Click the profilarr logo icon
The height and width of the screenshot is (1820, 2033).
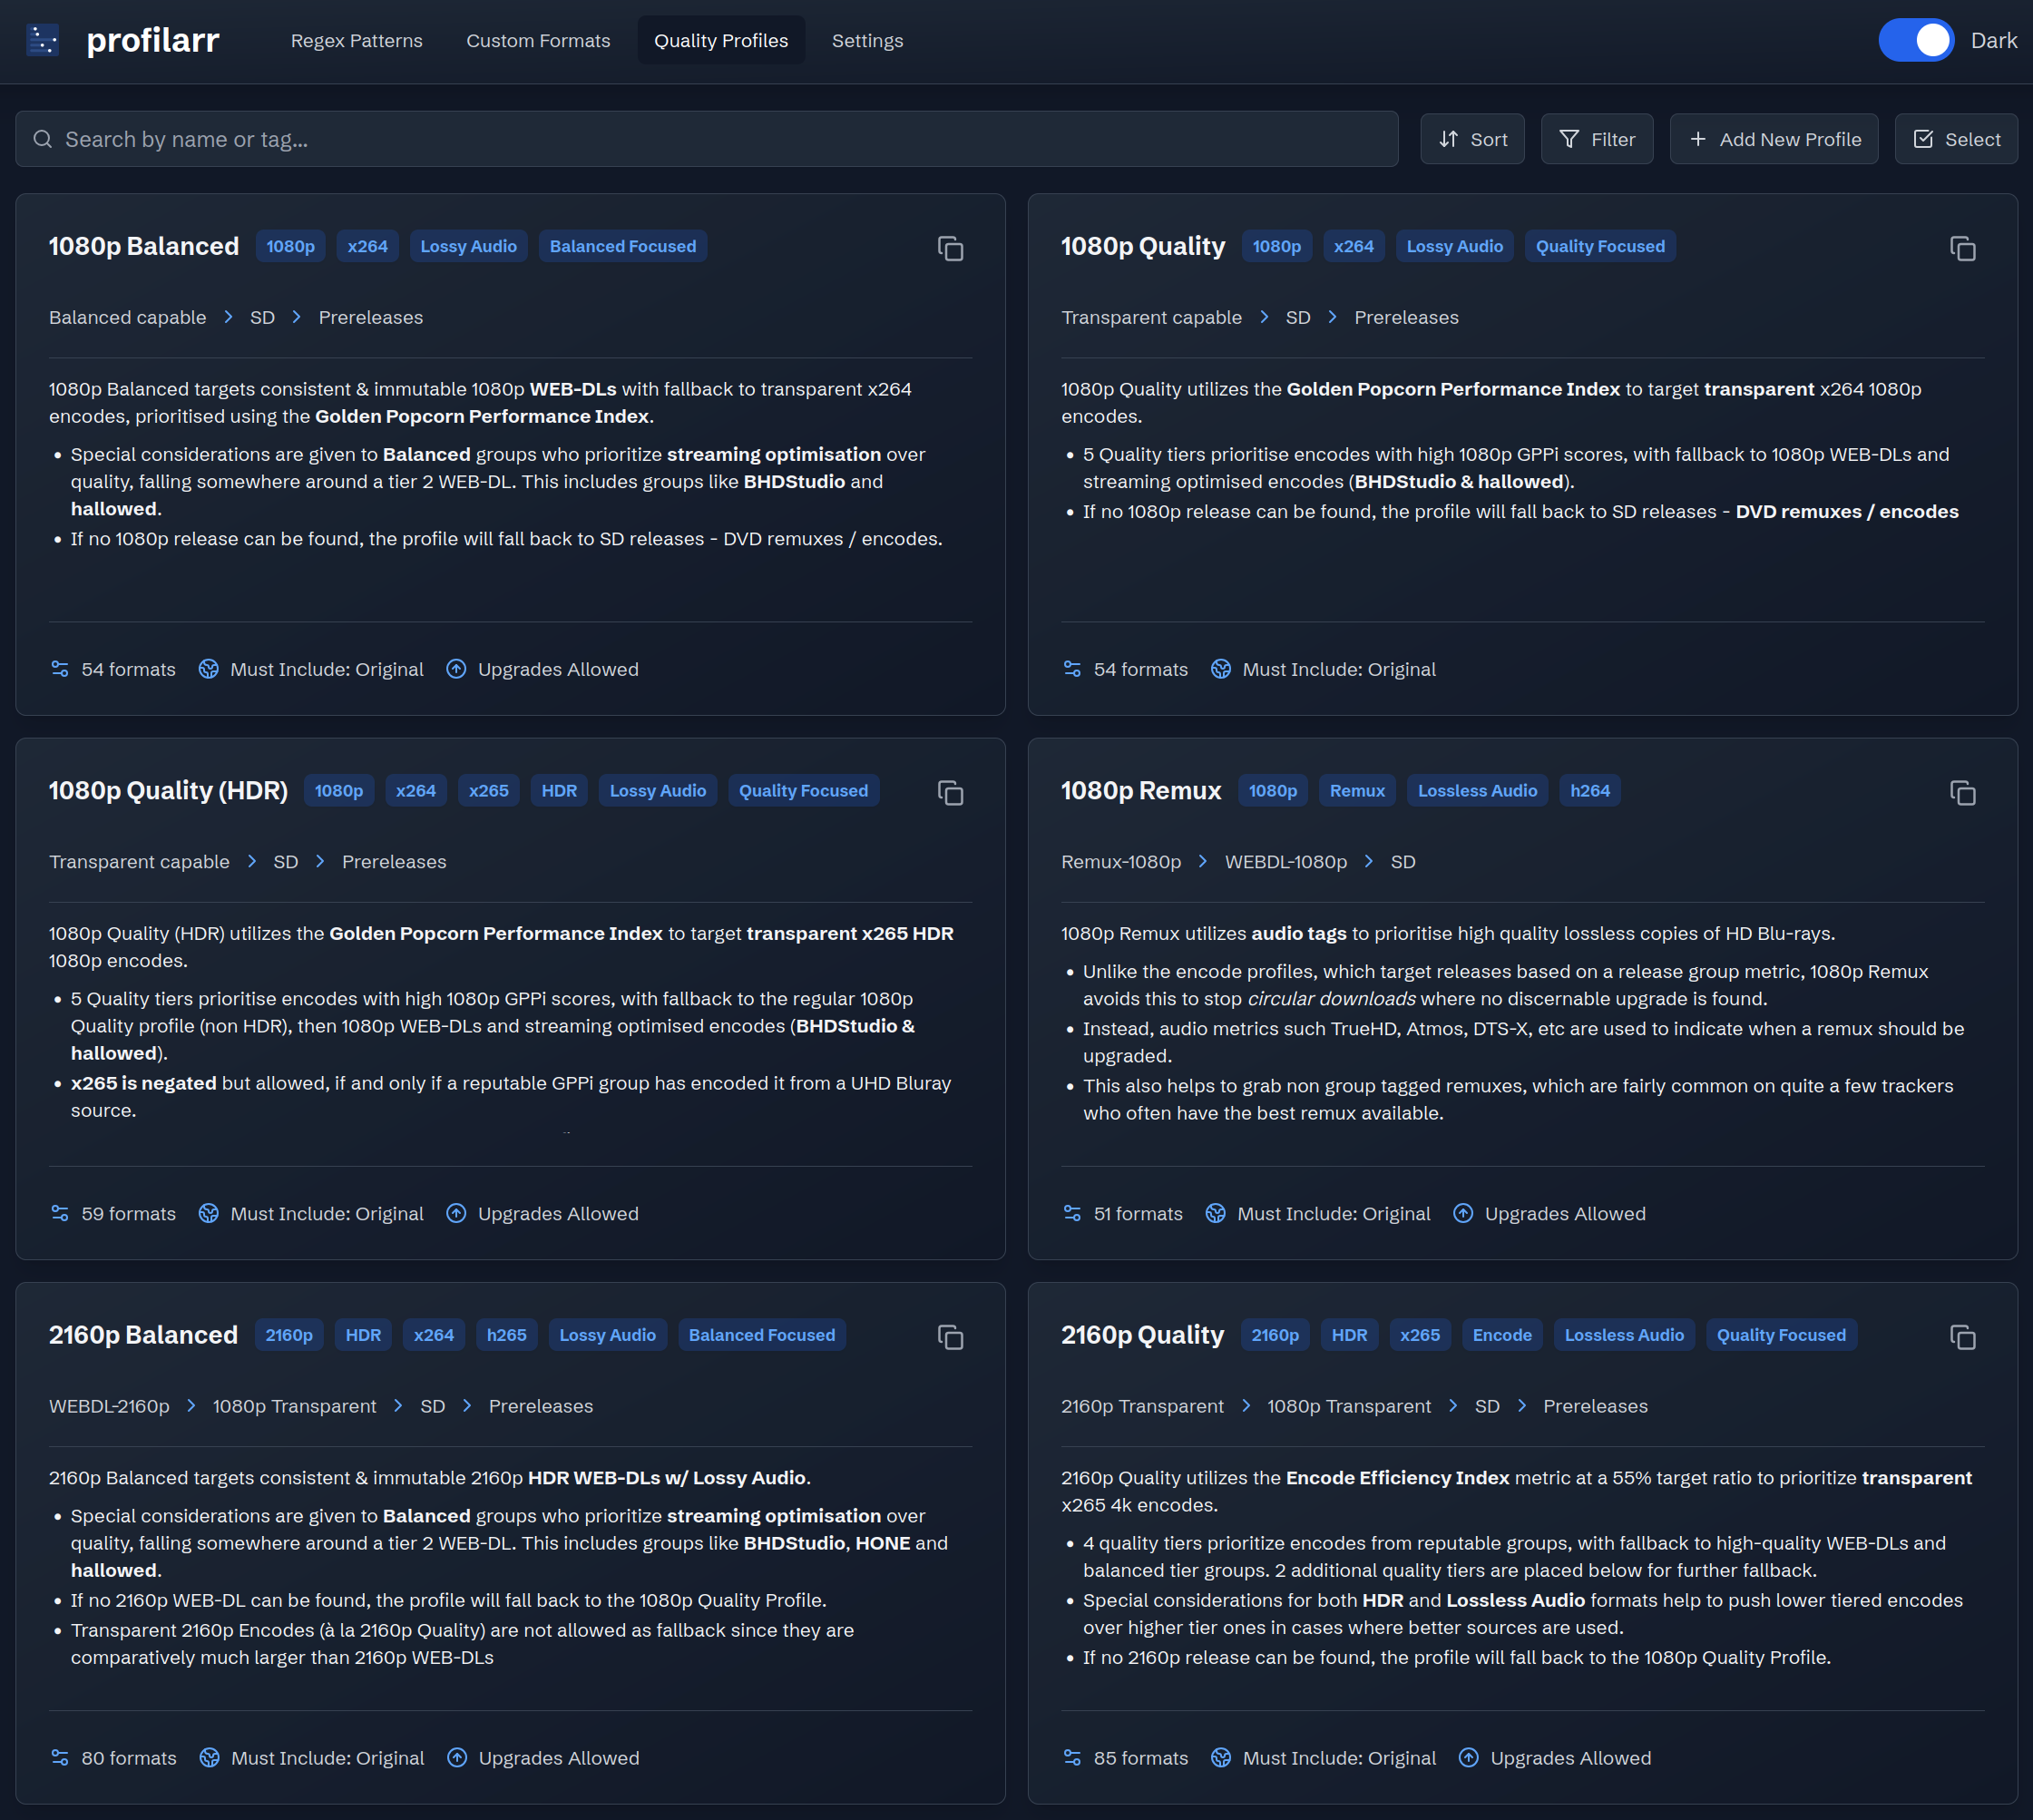[43, 41]
